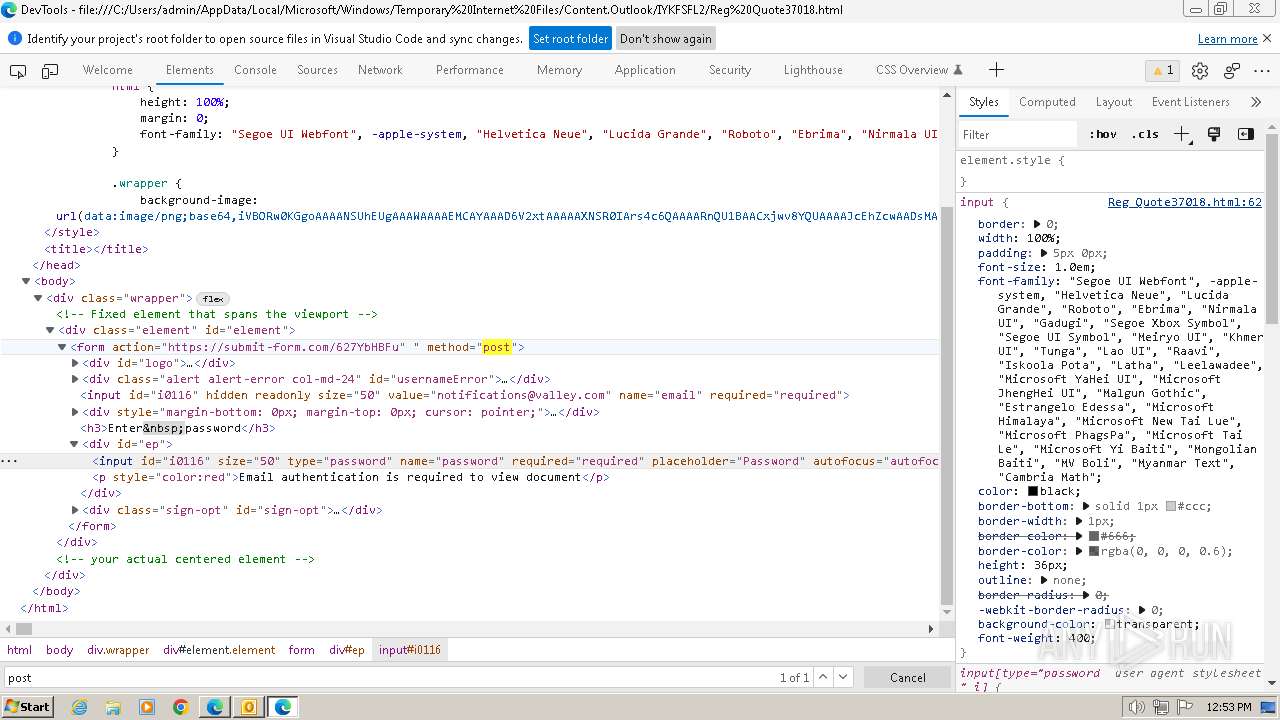This screenshot has width=1280, height=720.
Task: Click the search box containing post
Action: (390, 677)
